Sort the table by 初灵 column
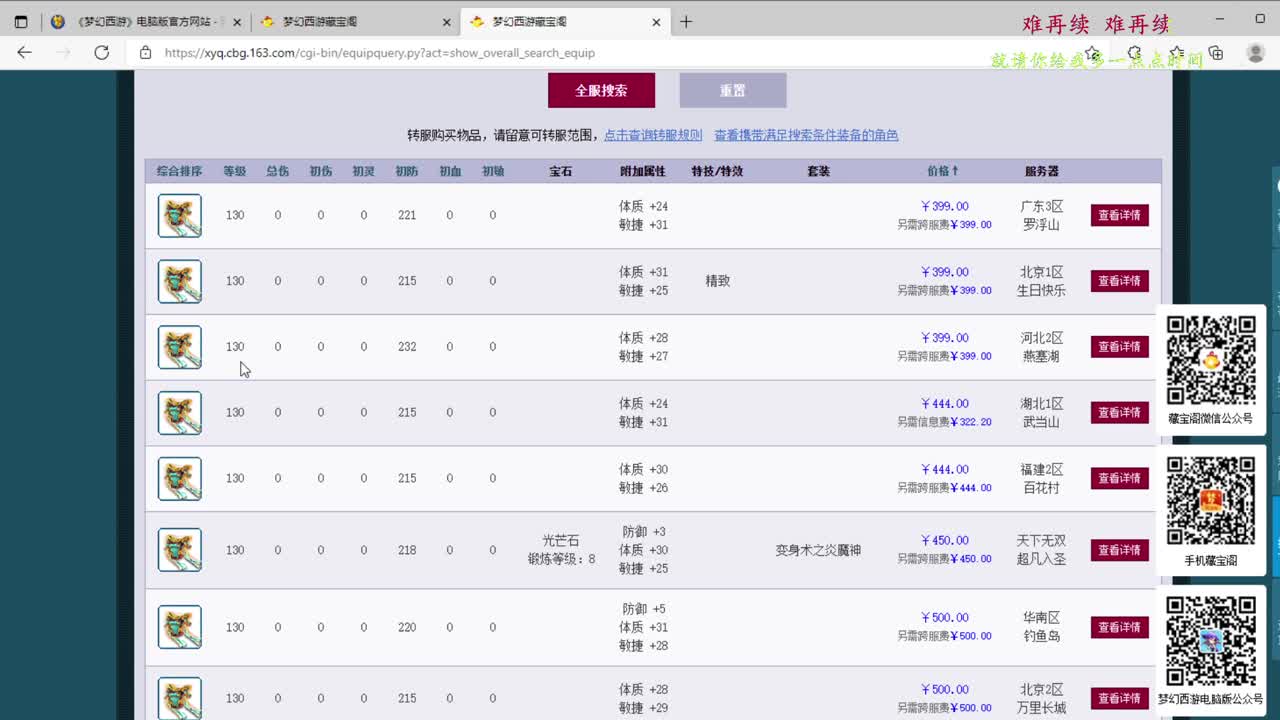Viewport: 1280px width, 720px height. pos(364,171)
